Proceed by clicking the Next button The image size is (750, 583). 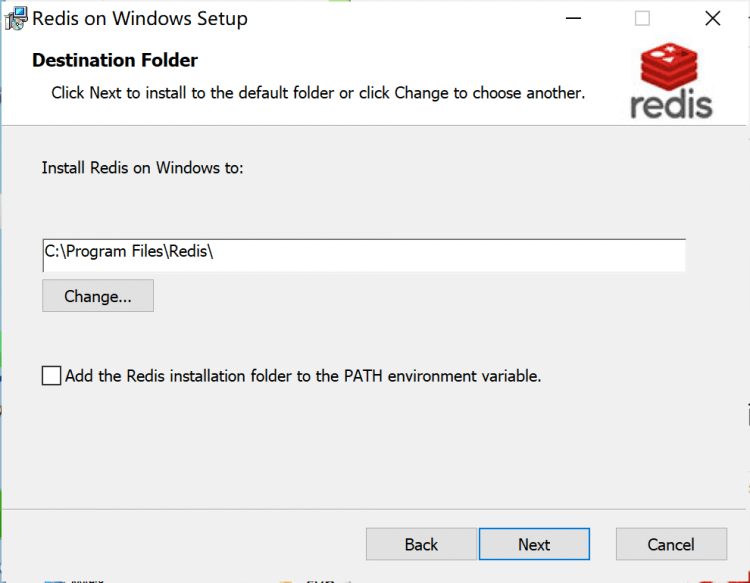pos(534,544)
